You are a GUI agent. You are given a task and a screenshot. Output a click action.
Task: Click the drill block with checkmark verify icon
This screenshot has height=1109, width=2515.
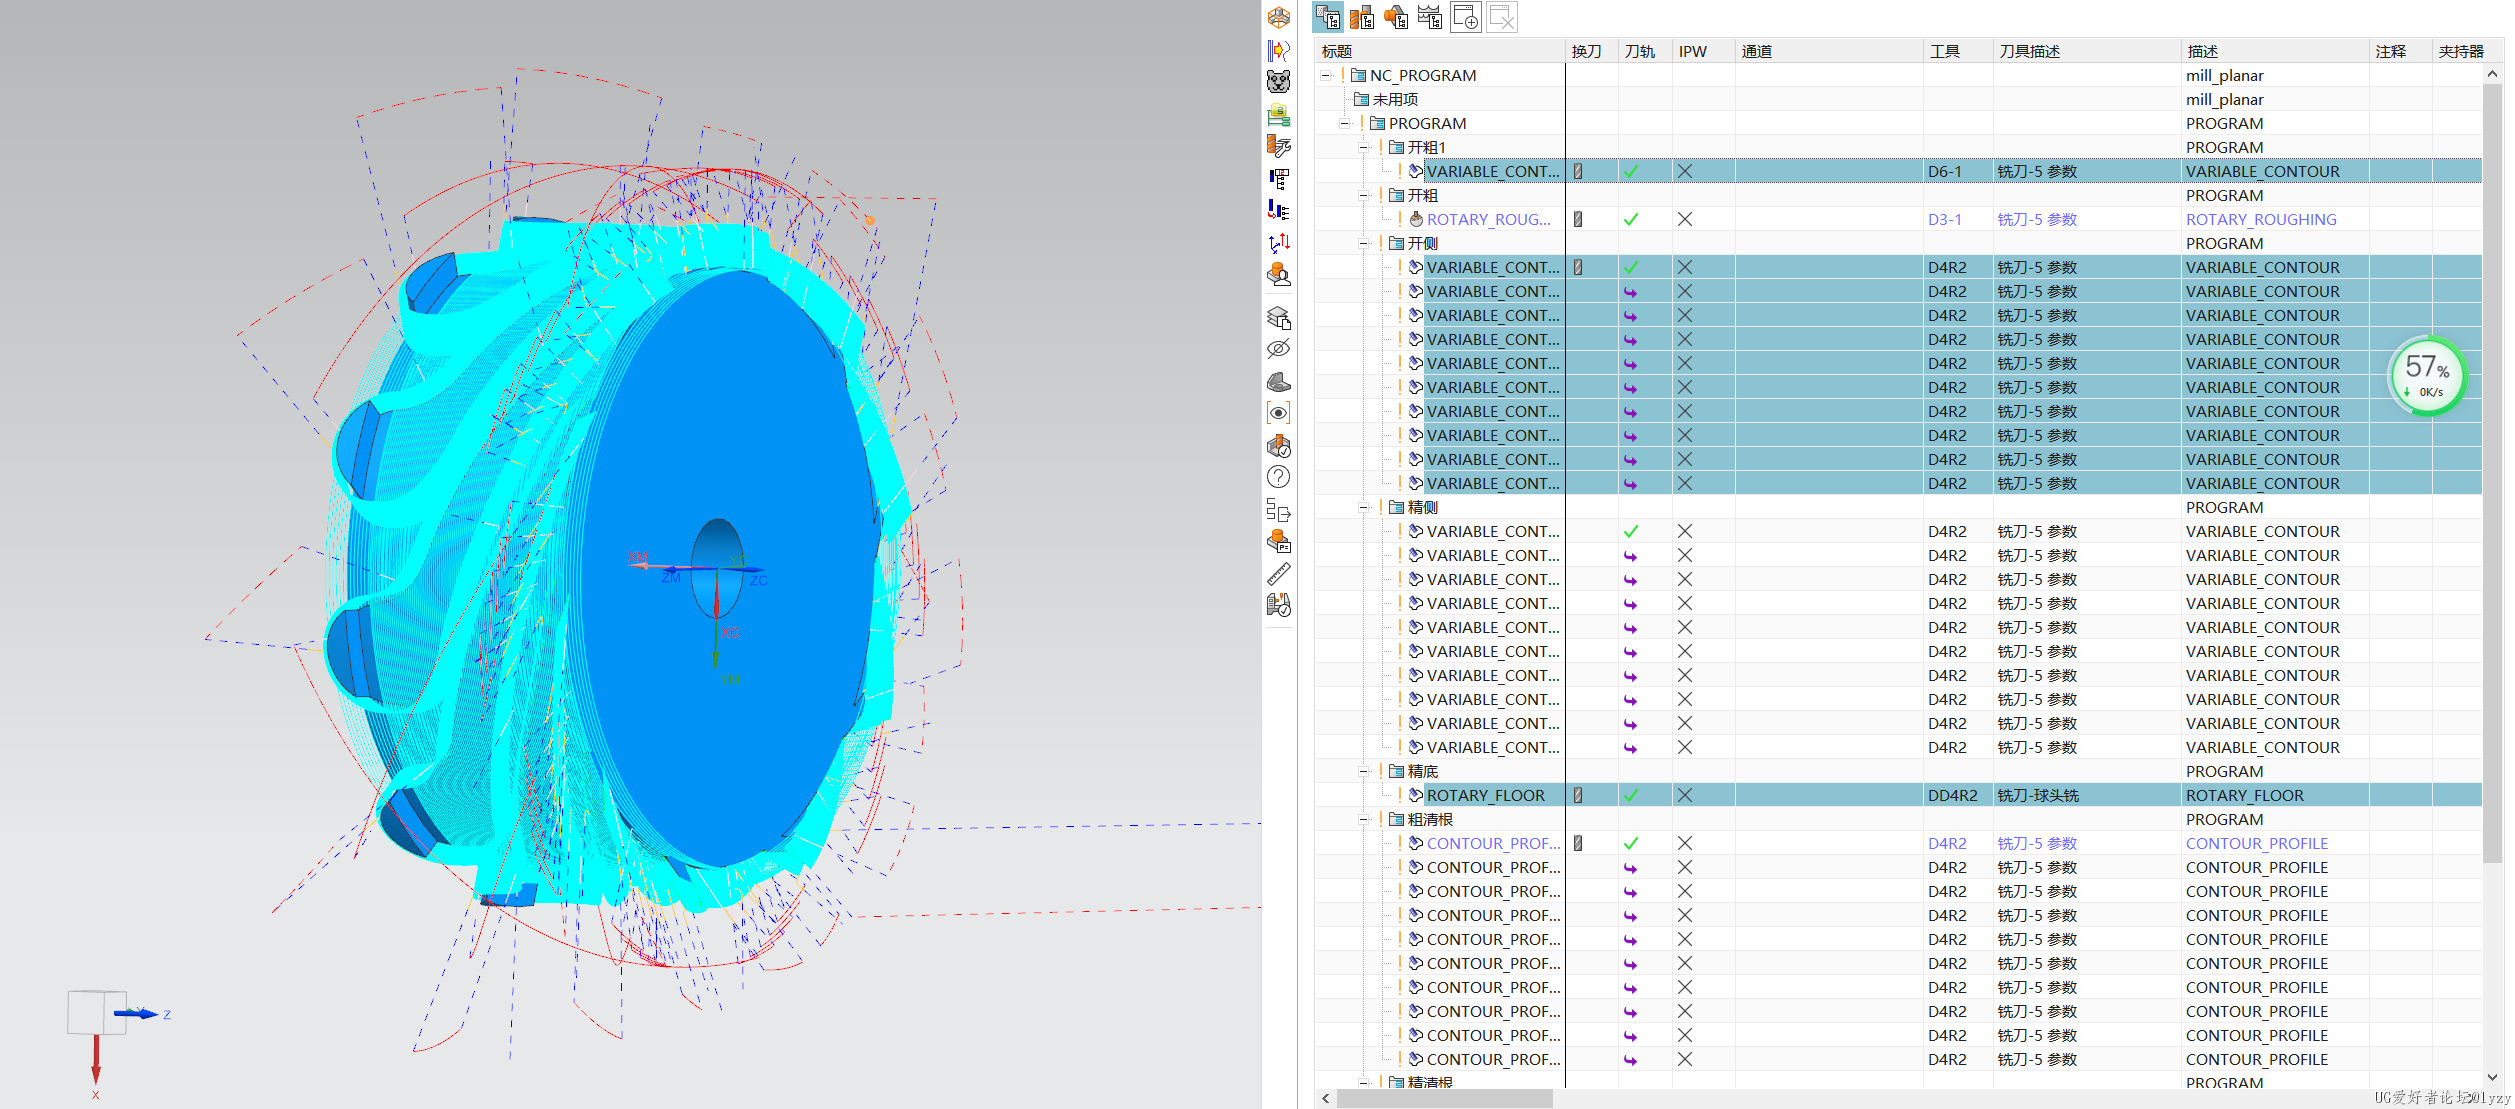(x=1279, y=445)
